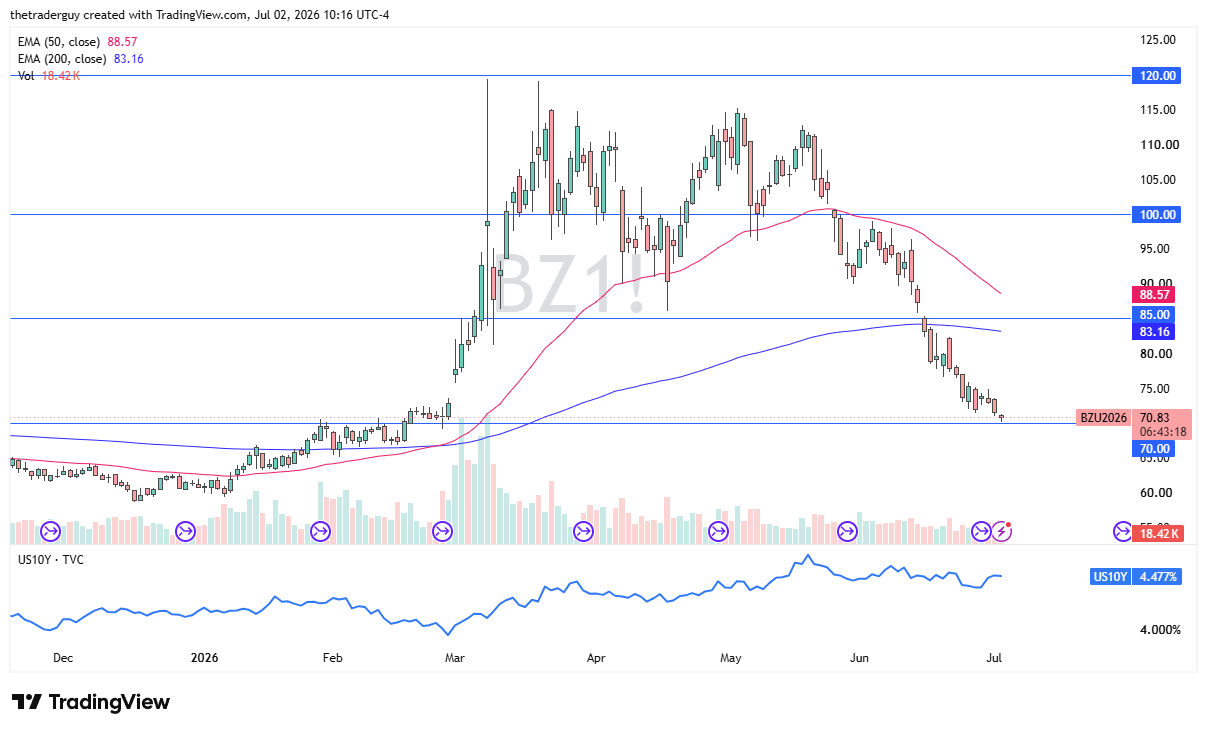Click Apr on the time axis
Image resolution: width=1207 pixels, height=732 pixels.
pyautogui.click(x=596, y=658)
